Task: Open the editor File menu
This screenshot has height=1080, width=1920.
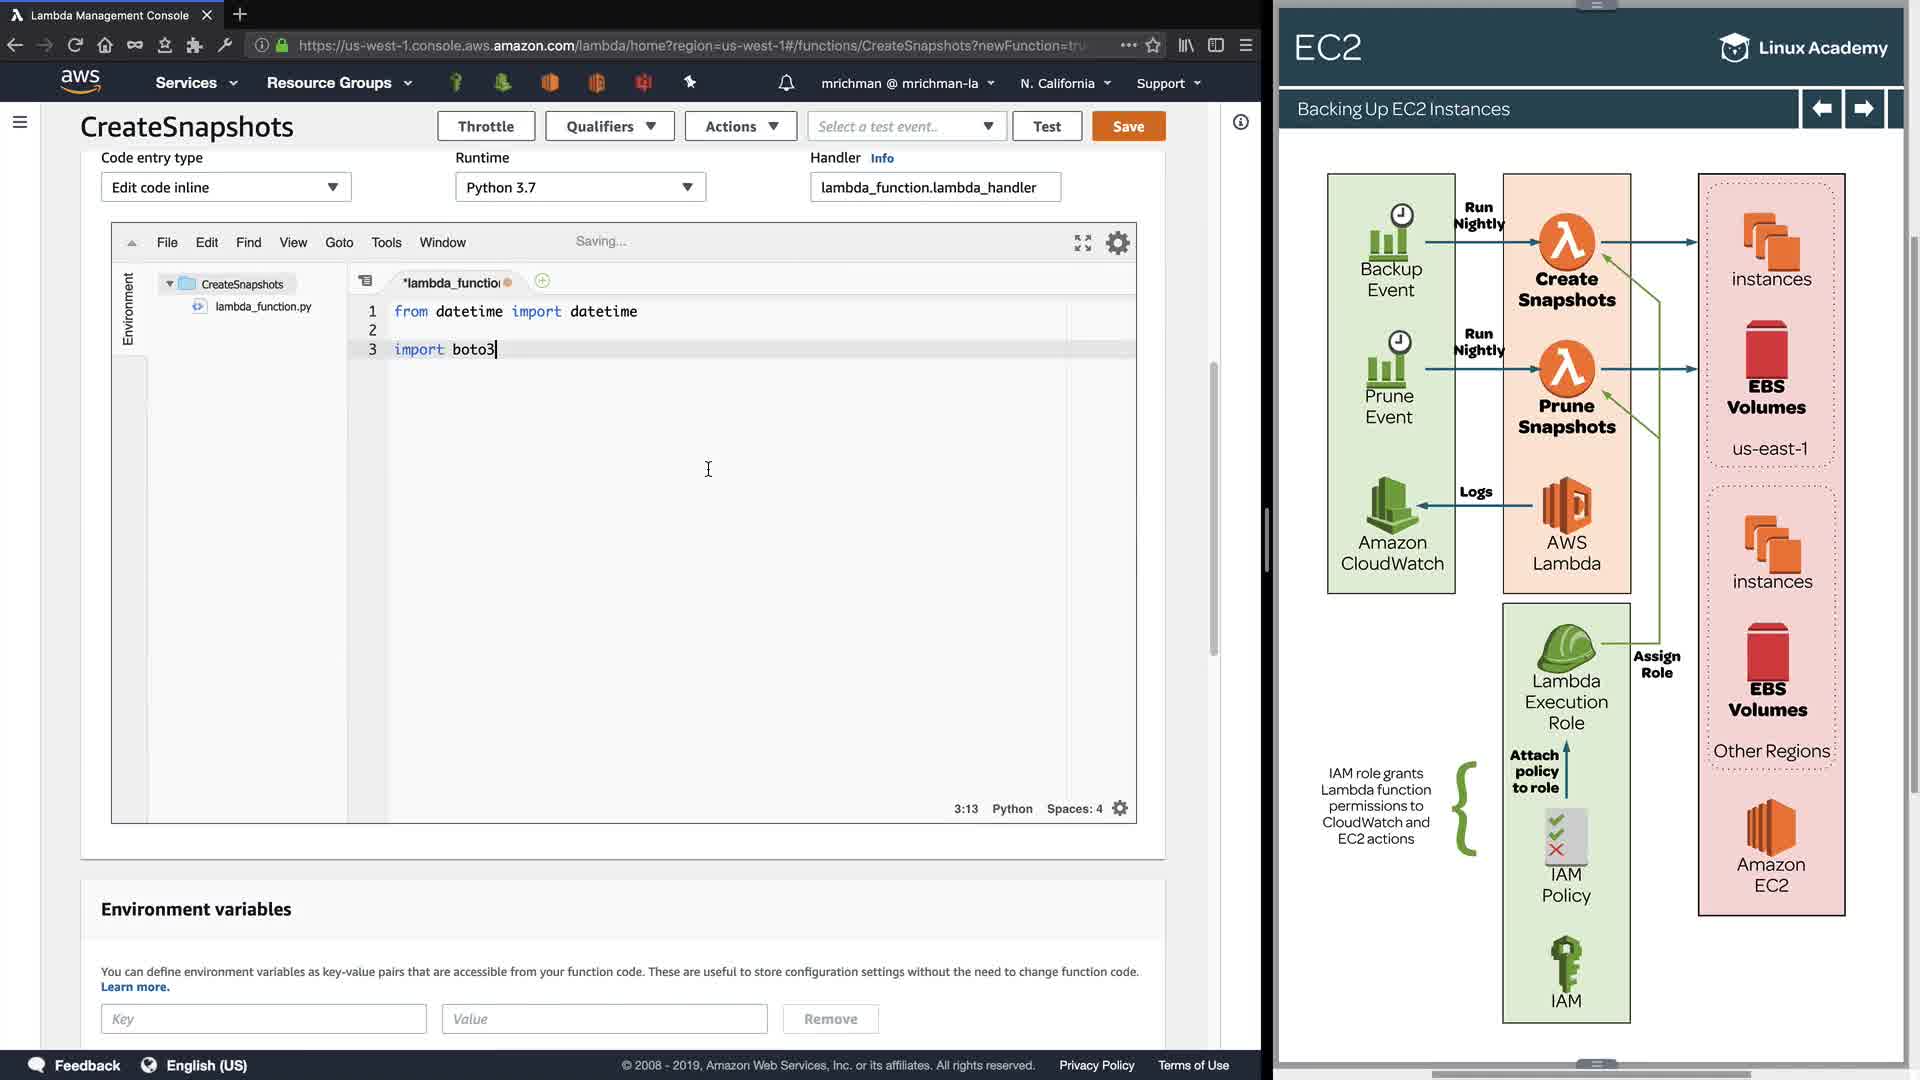Action: click(x=167, y=242)
